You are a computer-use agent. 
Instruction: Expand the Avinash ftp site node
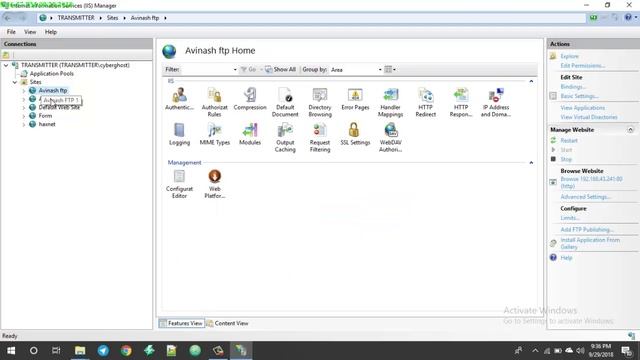click(24, 91)
